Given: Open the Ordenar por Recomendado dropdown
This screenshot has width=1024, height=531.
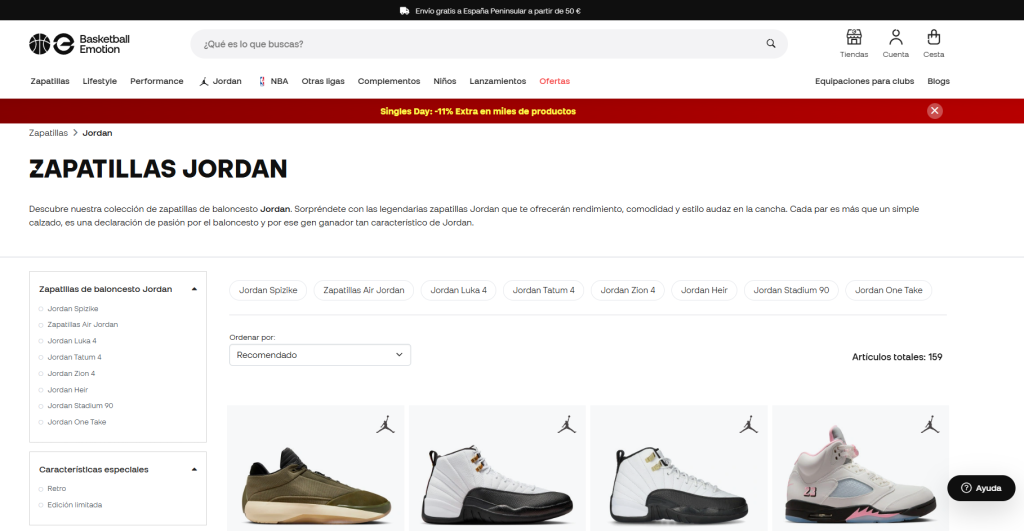Looking at the screenshot, I should [320, 355].
